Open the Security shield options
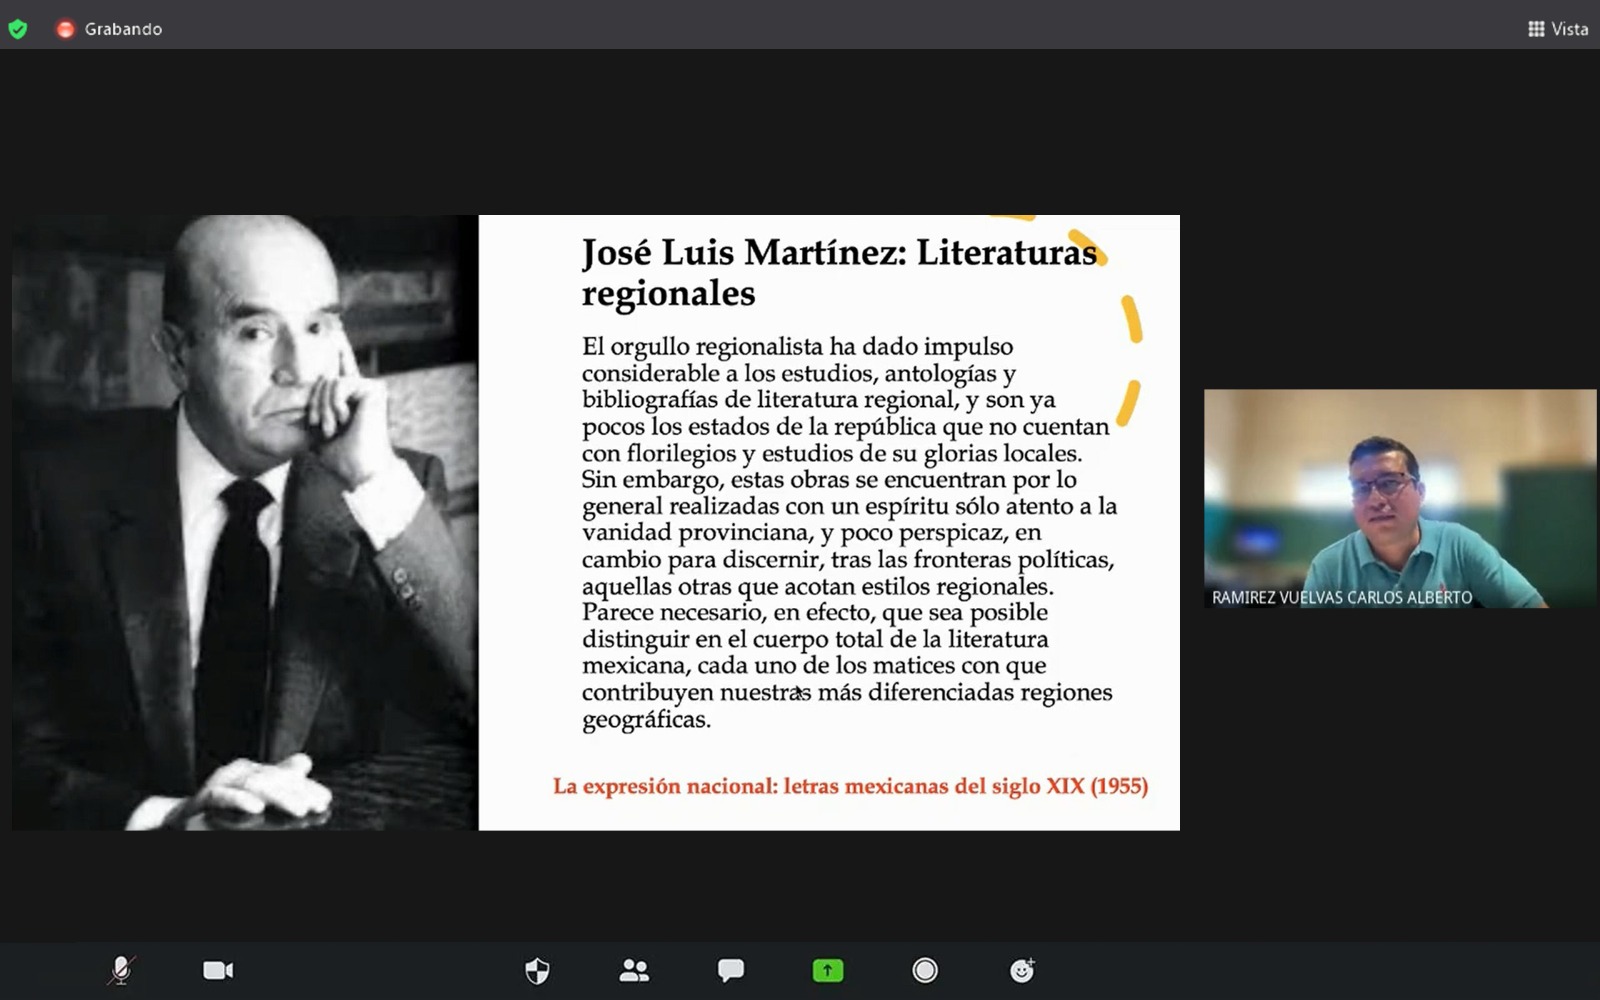 537,970
